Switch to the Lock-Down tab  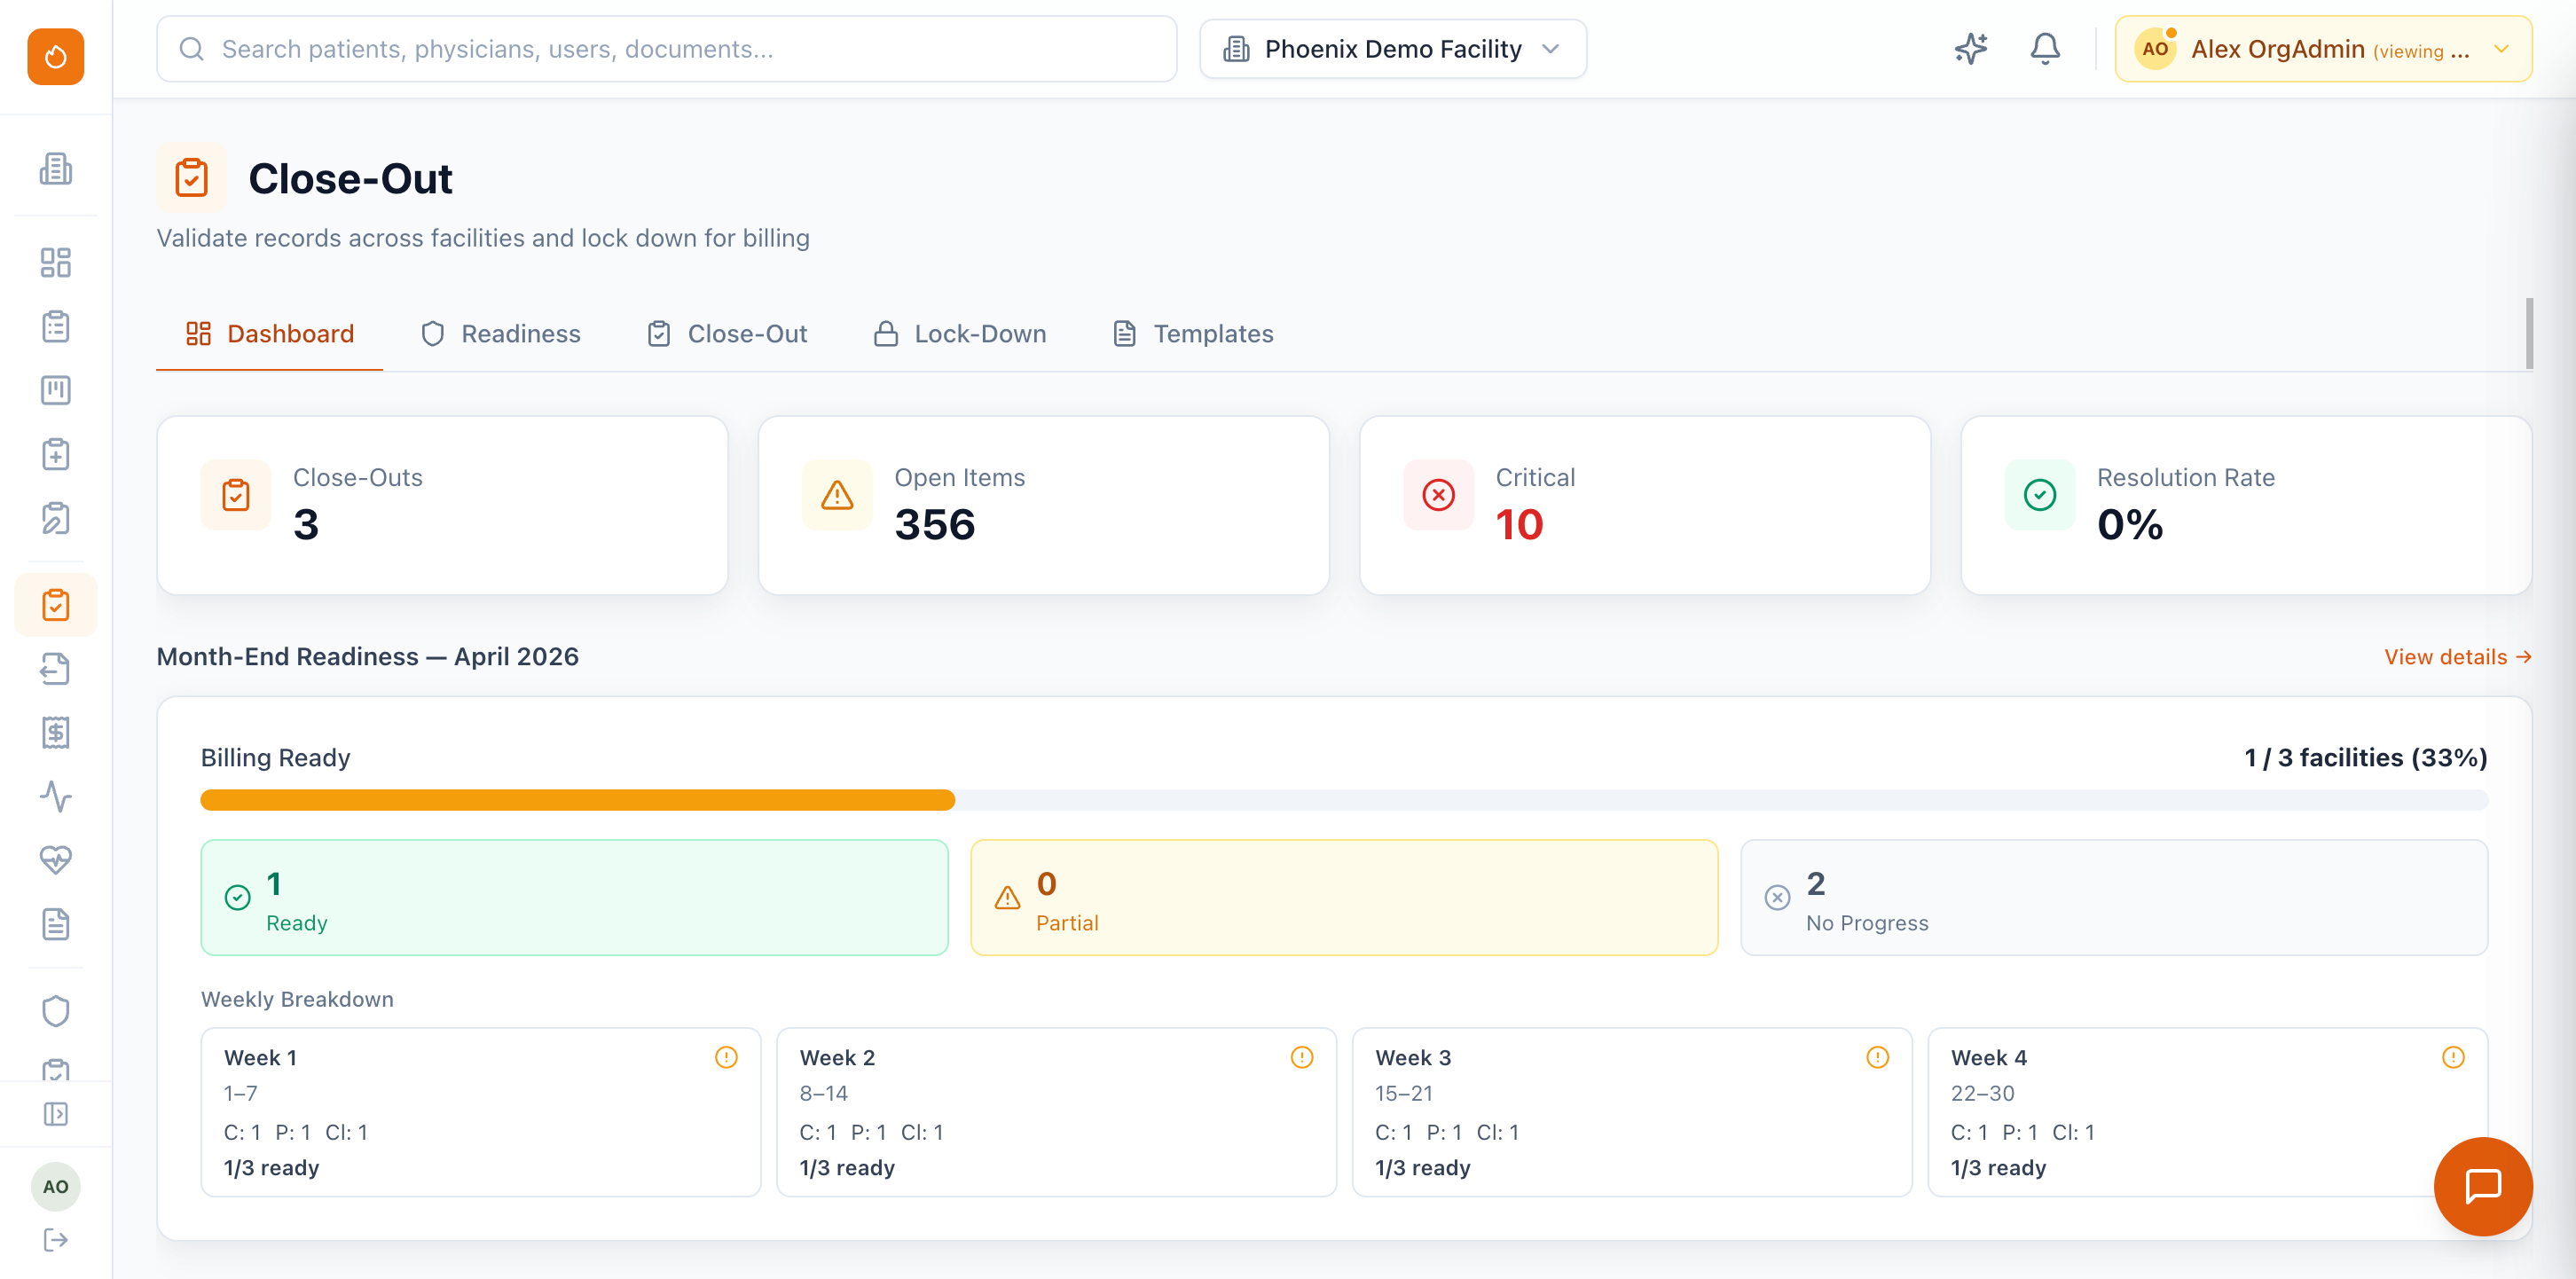click(960, 334)
